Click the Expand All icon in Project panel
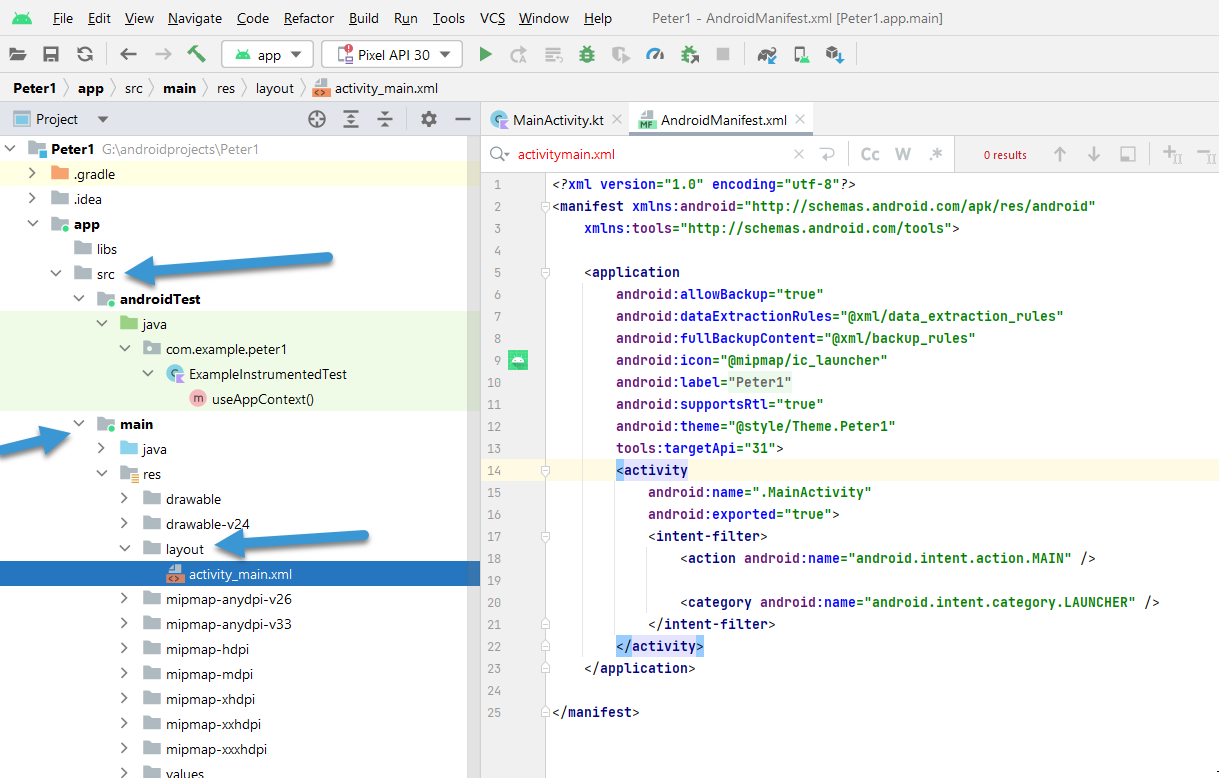Viewport: 1219px width, 778px height. 351,119
